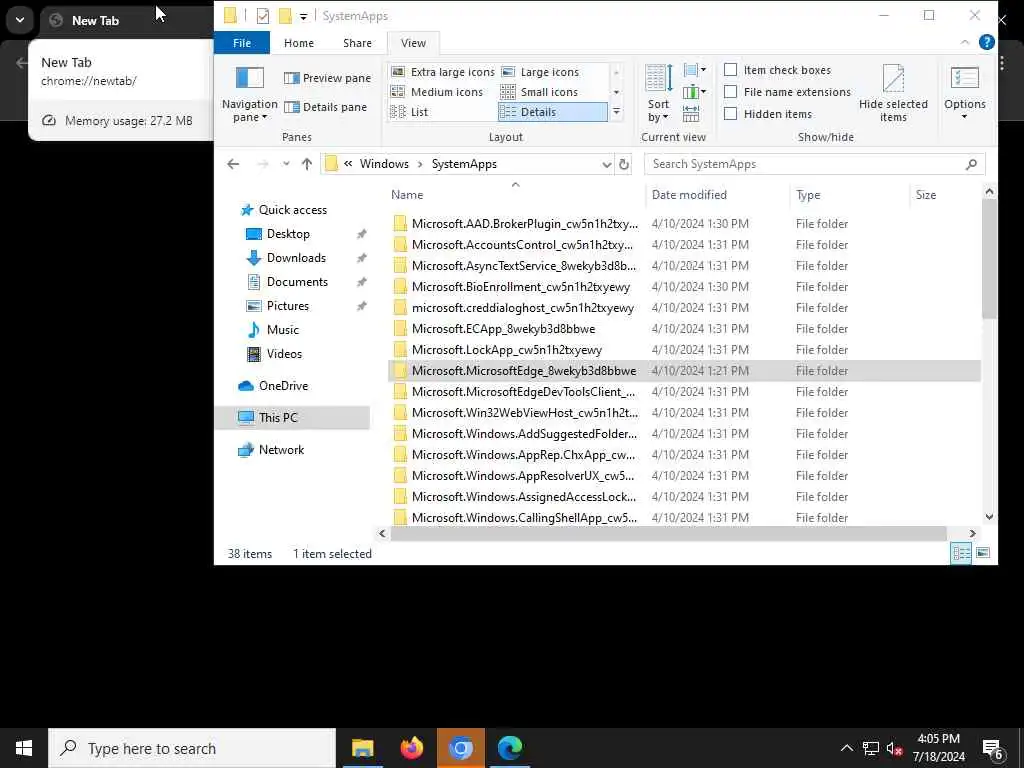Select the Details layout option
The height and width of the screenshot is (768, 1024).
pyautogui.click(x=552, y=112)
